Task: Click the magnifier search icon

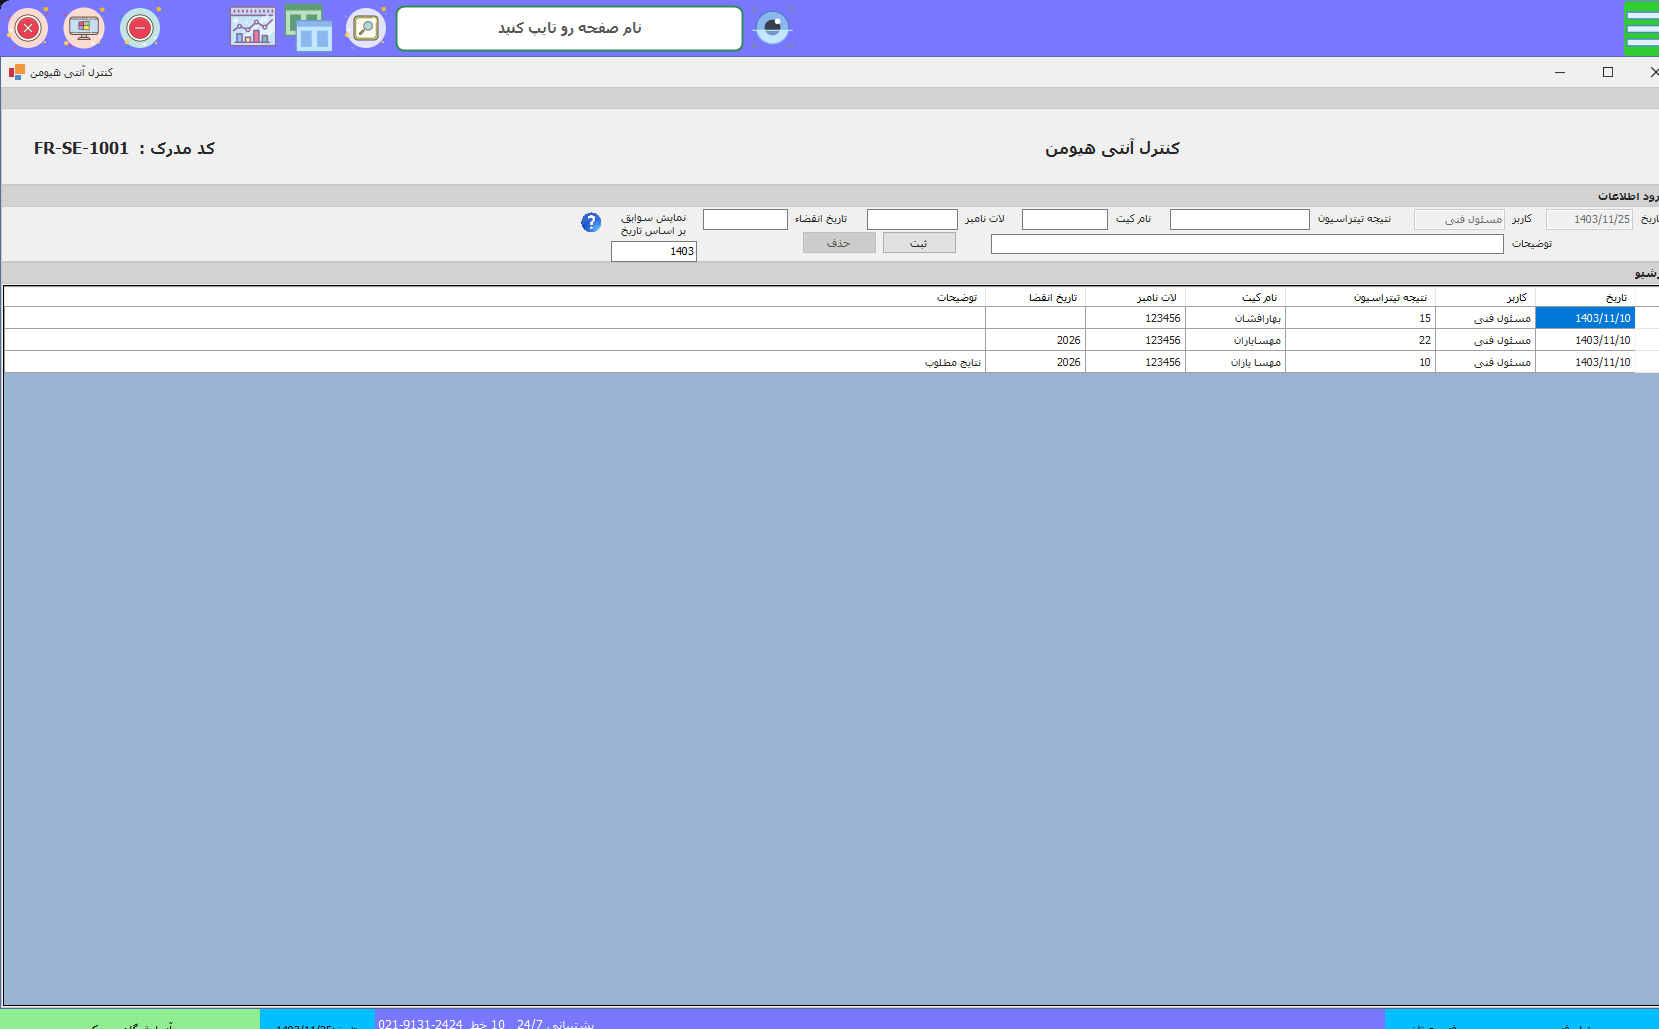Action: 366,28
